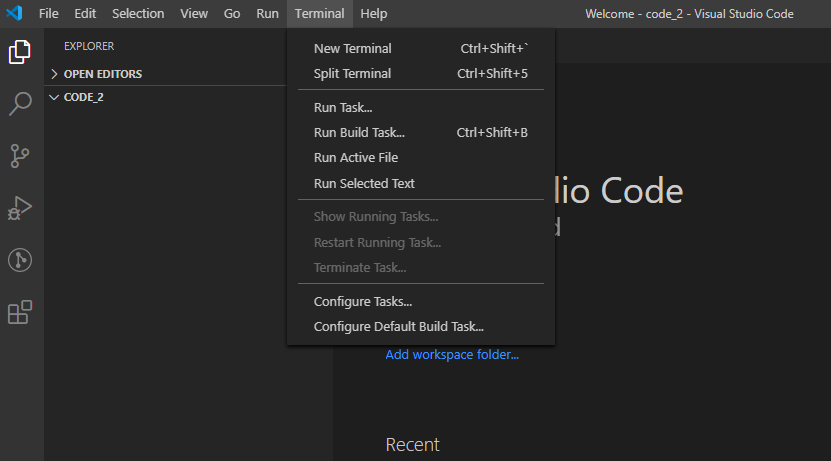Open the View menu
Viewport: 831px width, 461px height.
[194, 14]
